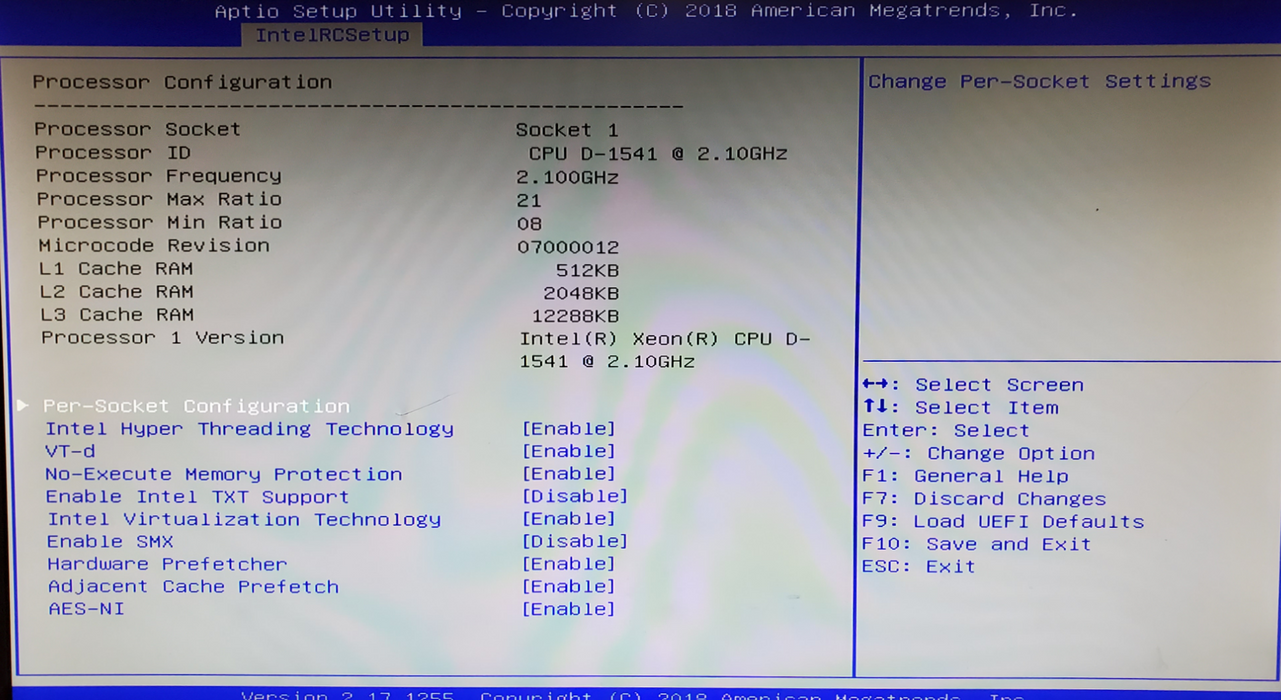Click the ESC: Exit hint

pos(919,567)
